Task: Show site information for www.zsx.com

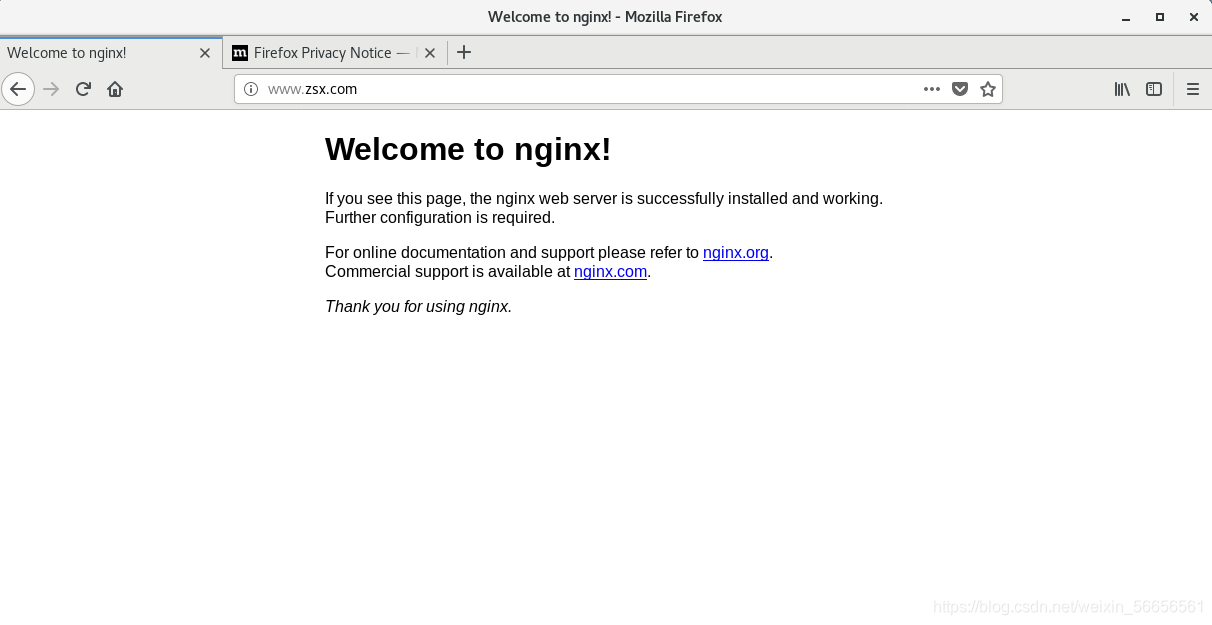Action: pos(251,89)
